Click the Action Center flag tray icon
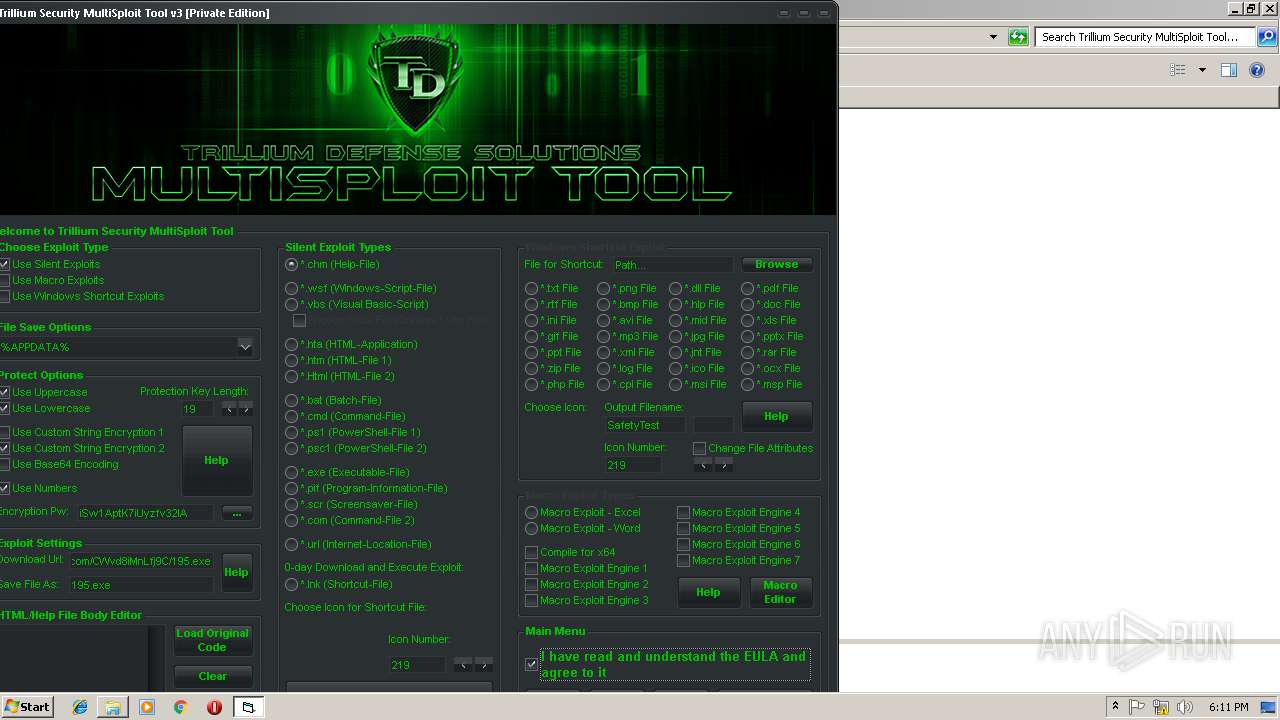This screenshot has width=1280, height=720. (1138, 707)
